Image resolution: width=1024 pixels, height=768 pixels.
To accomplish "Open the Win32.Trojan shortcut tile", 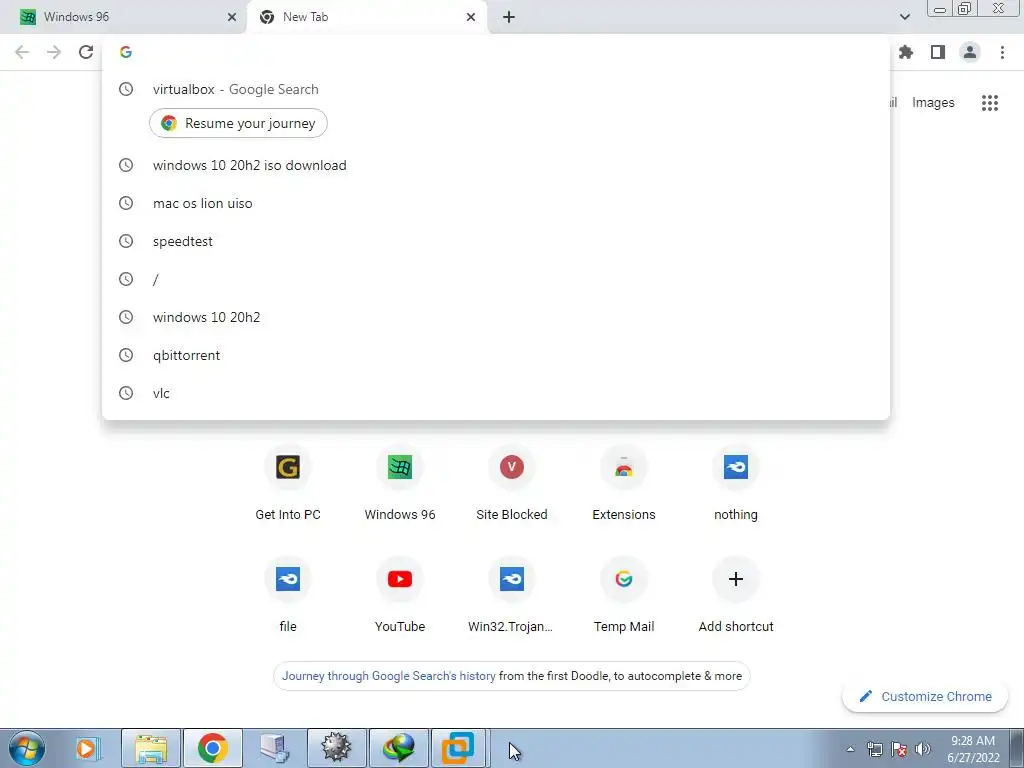I will pyautogui.click(x=512, y=596).
